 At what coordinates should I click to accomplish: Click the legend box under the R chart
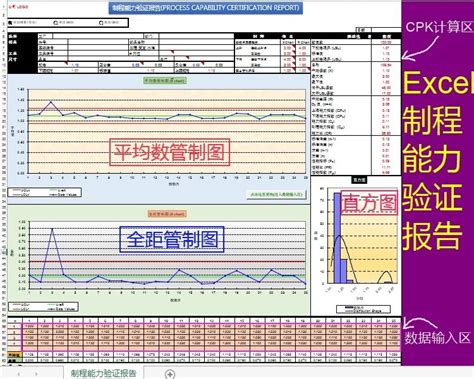coord(43,307)
